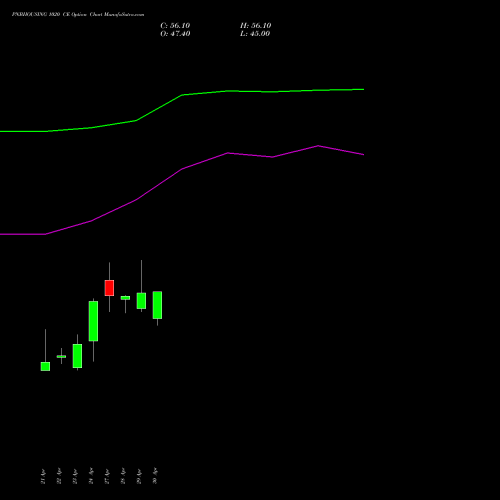Select the last green candle for 30 Apr
Screen dimensions: 500x500
pyautogui.click(x=157, y=305)
